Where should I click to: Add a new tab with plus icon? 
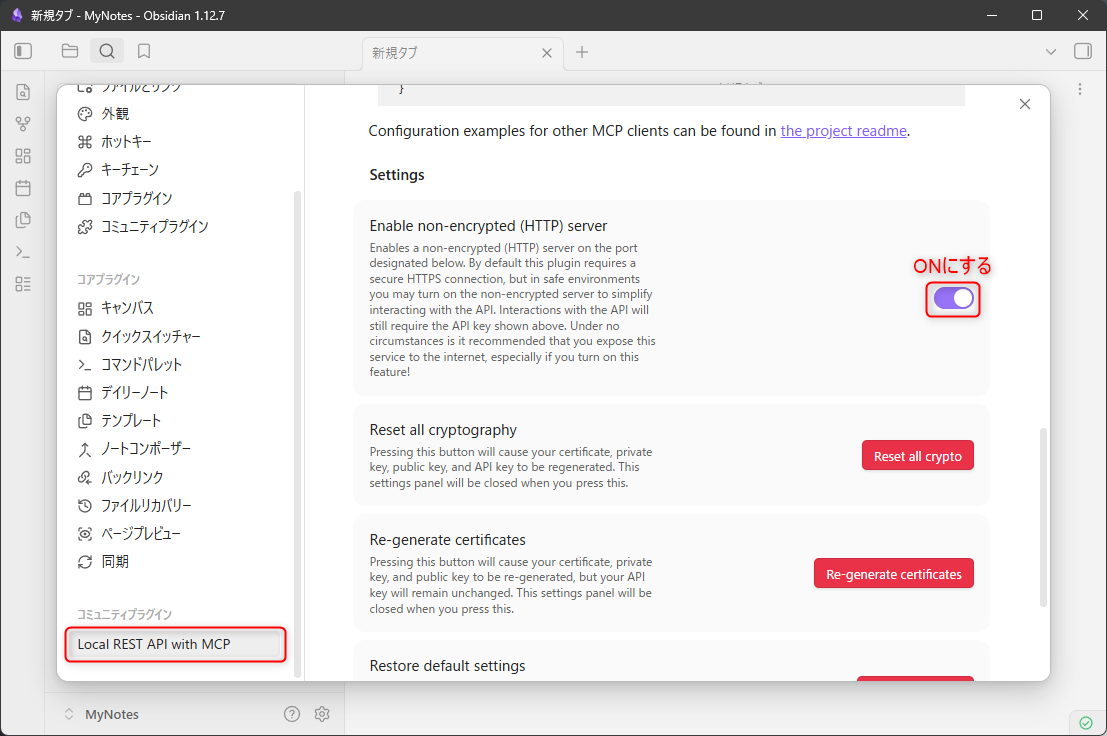pyautogui.click(x=582, y=52)
